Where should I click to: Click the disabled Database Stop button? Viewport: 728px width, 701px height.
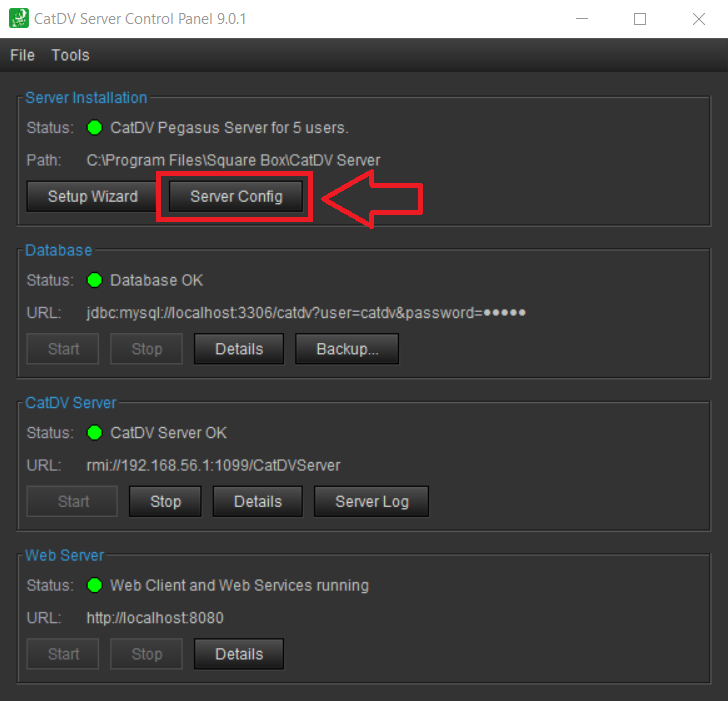coord(147,349)
